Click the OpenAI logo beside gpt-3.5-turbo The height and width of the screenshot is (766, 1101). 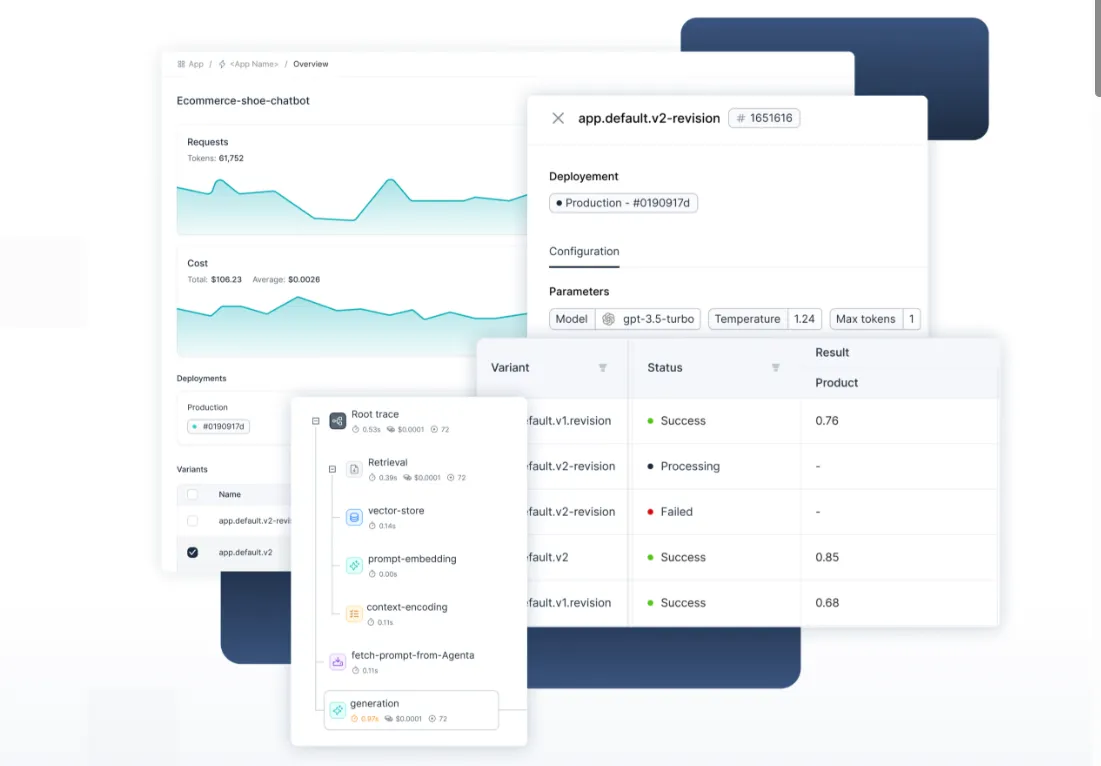[x=609, y=319]
